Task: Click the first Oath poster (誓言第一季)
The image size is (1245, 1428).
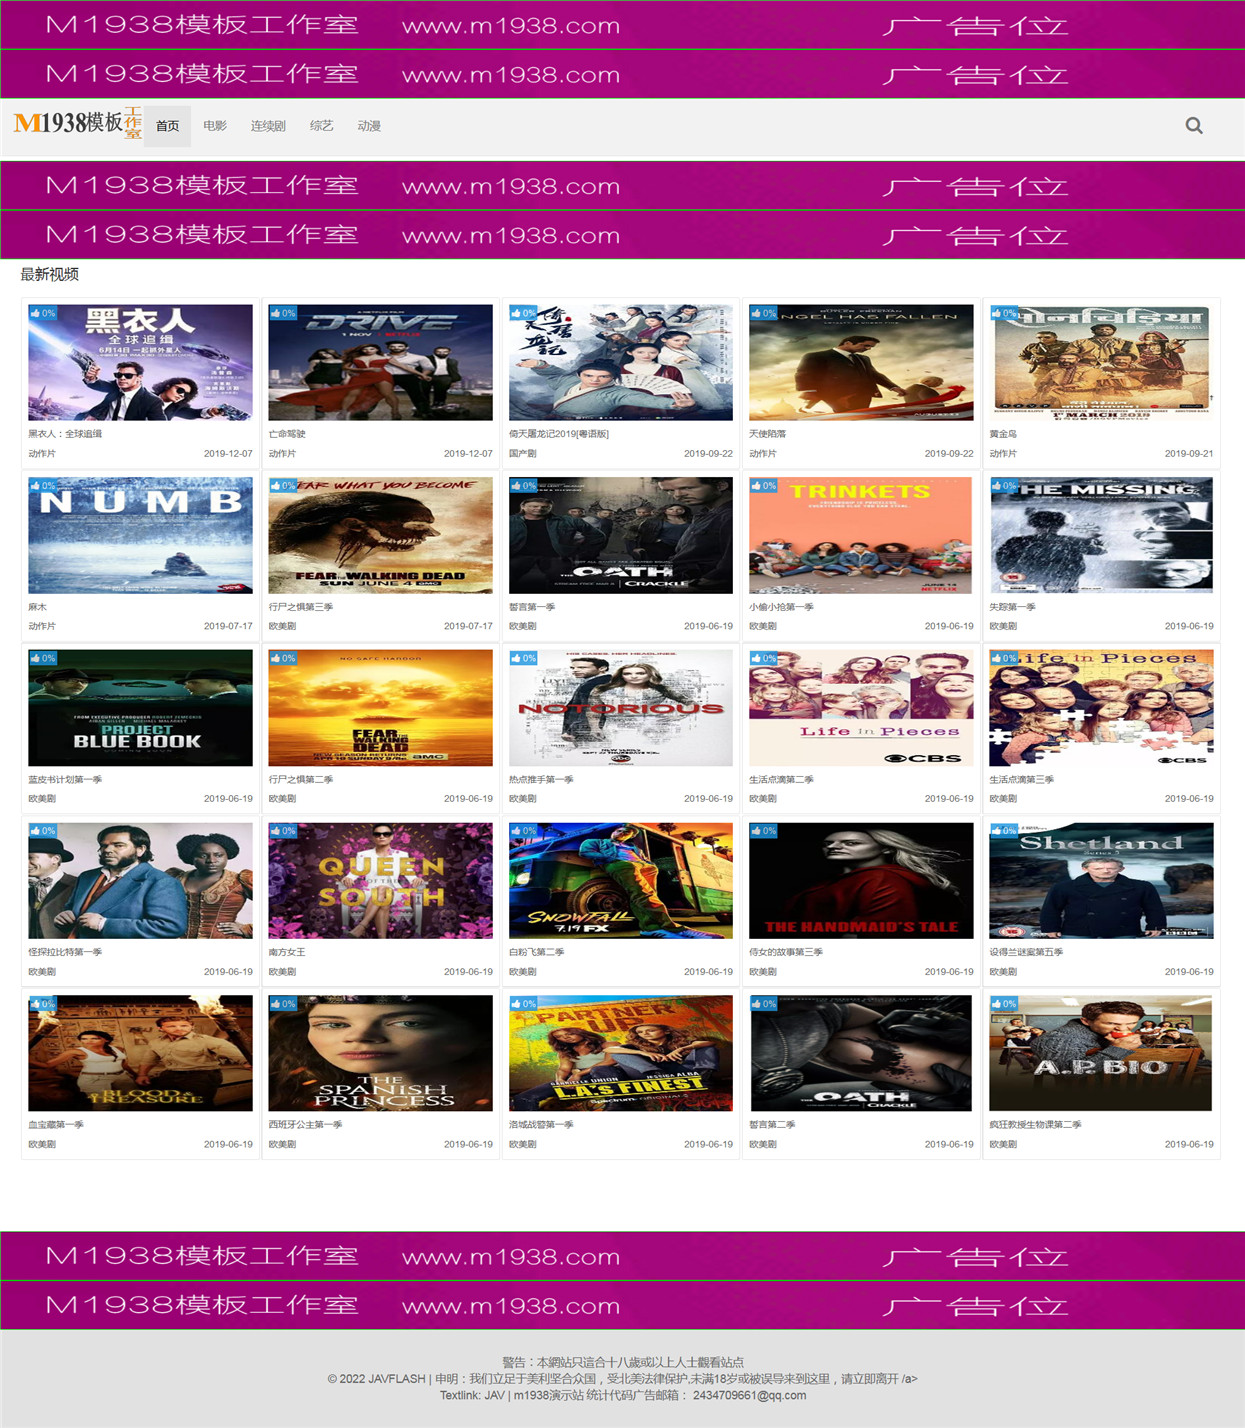Action: tap(621, 535)
